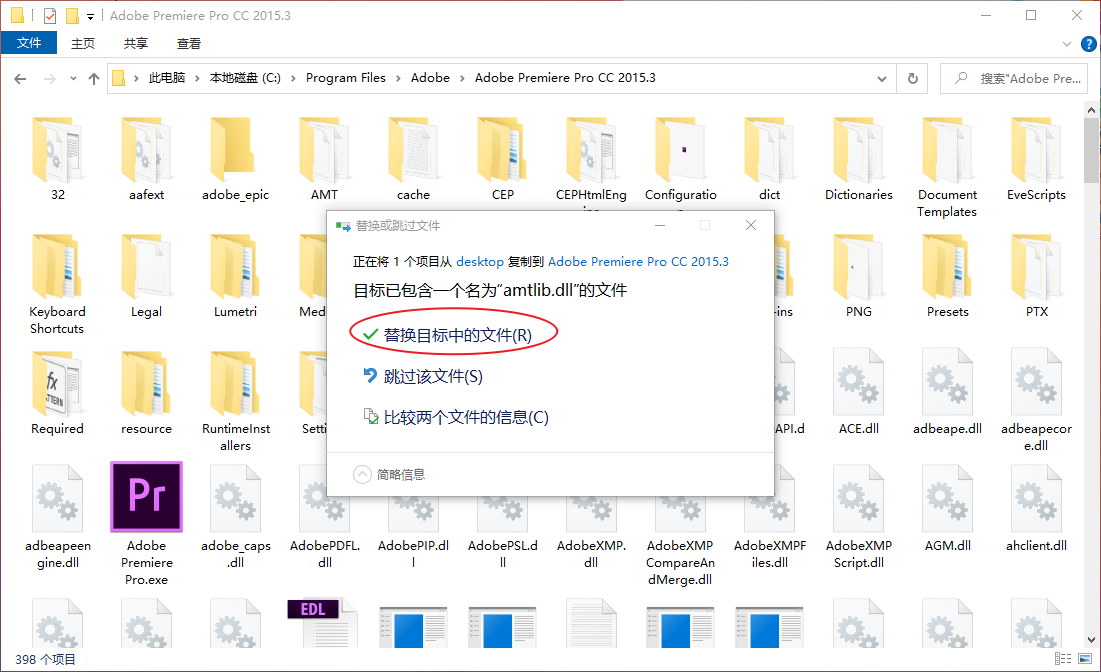Viewport: 1101px width, 672px height.
Task: Open the aafext folder
Action: click(x=146, y=150)
